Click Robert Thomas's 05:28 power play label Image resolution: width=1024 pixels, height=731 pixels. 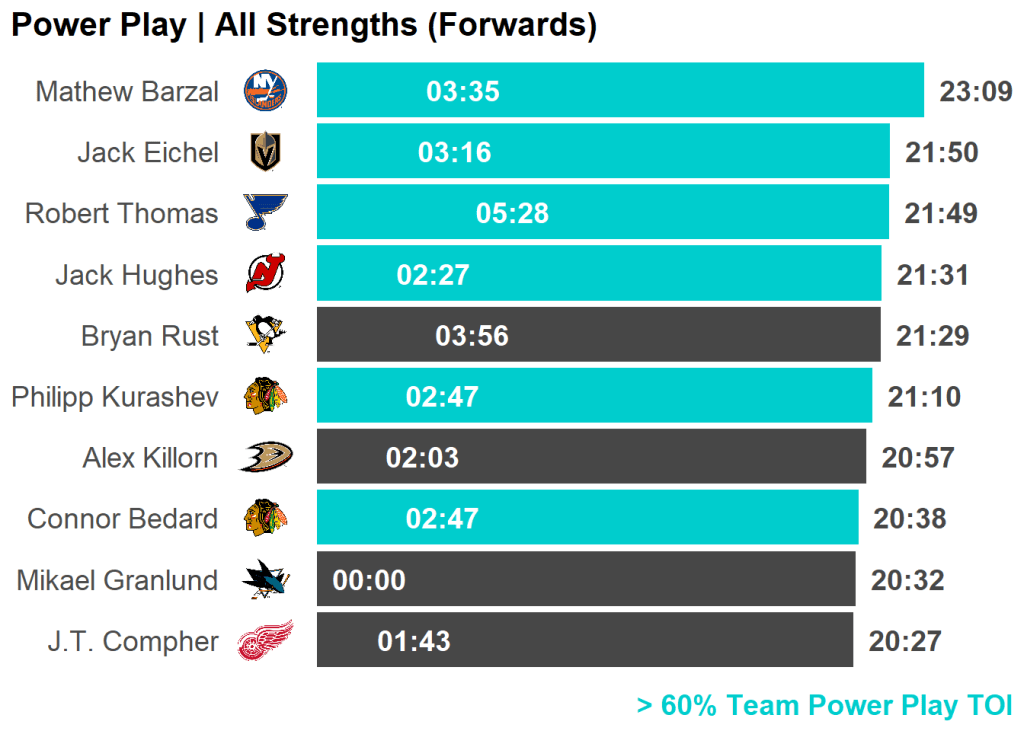click(x=512, y=214)
